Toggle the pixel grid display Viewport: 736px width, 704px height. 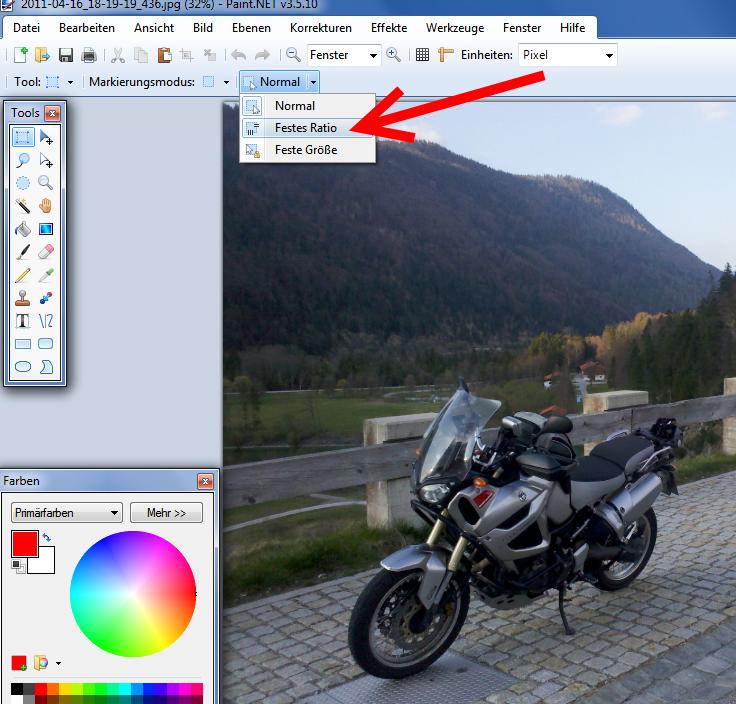point(422,55)
